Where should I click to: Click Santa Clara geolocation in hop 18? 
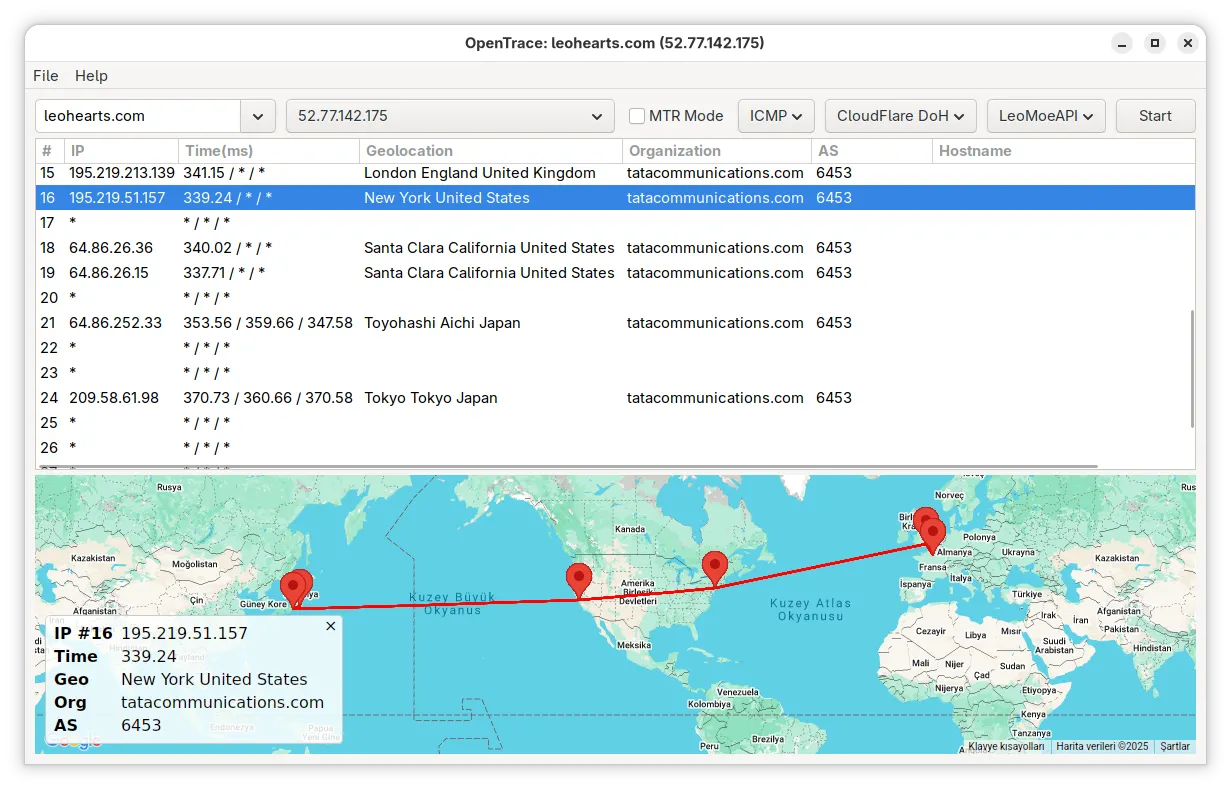point(489,248)
